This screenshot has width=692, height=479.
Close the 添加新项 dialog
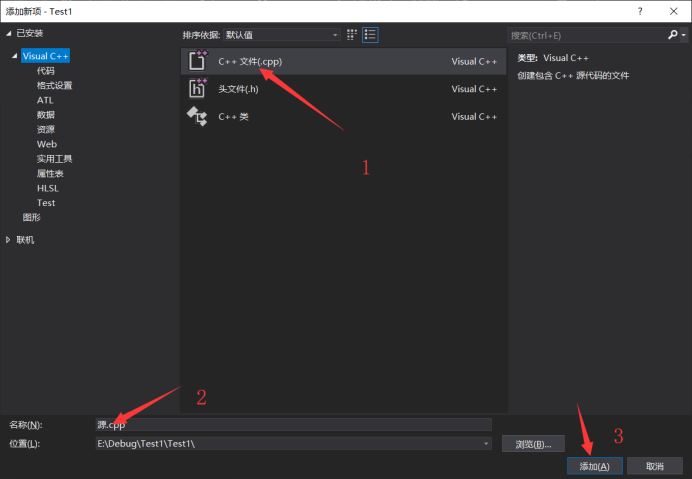673,11
